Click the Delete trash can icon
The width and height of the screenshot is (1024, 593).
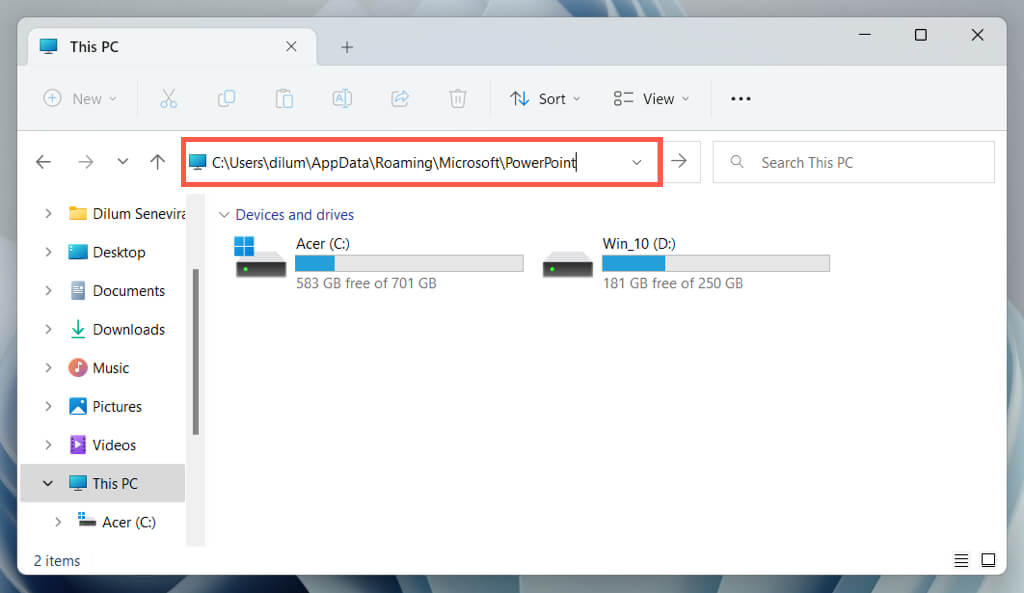point(457,99)
